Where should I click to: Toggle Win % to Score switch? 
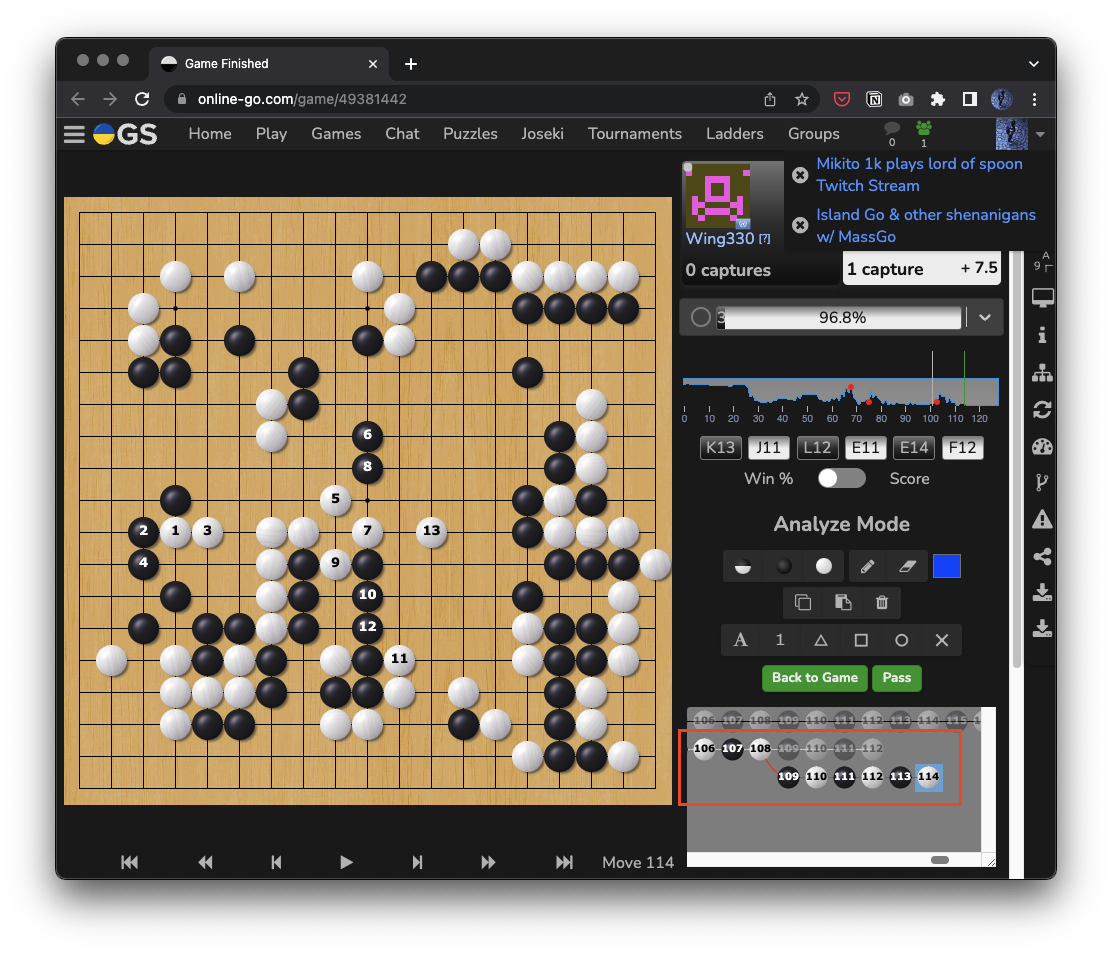tap(841, 478)
